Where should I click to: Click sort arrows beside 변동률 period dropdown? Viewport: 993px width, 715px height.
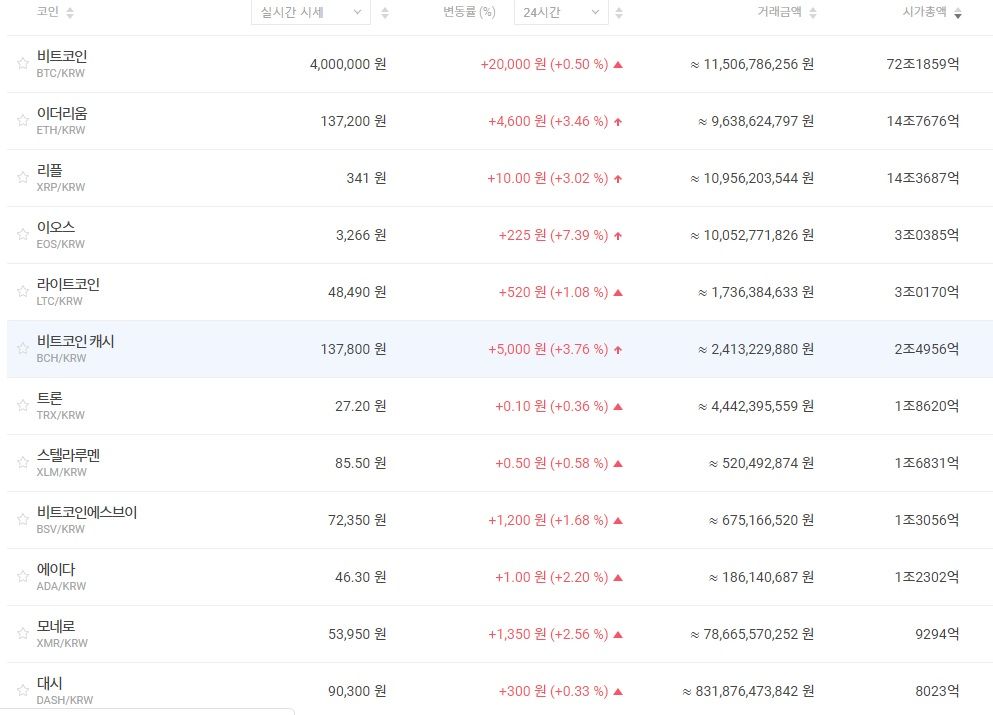pyautogui.click(x=619, y=13)
